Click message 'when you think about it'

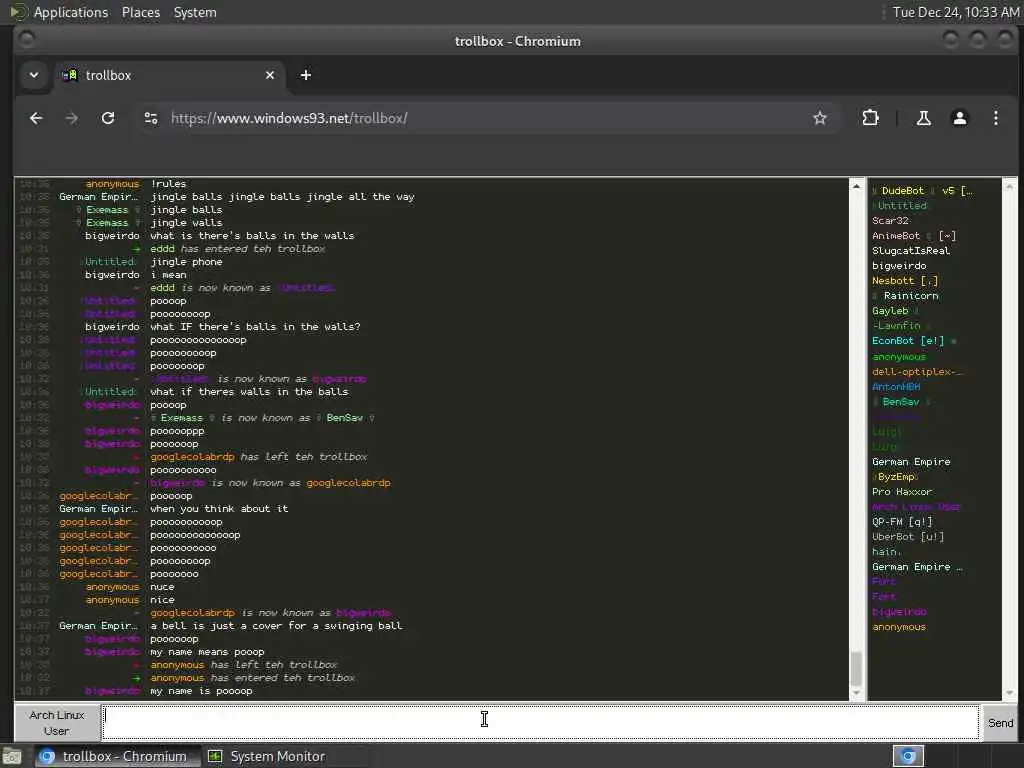coord(219,509)
